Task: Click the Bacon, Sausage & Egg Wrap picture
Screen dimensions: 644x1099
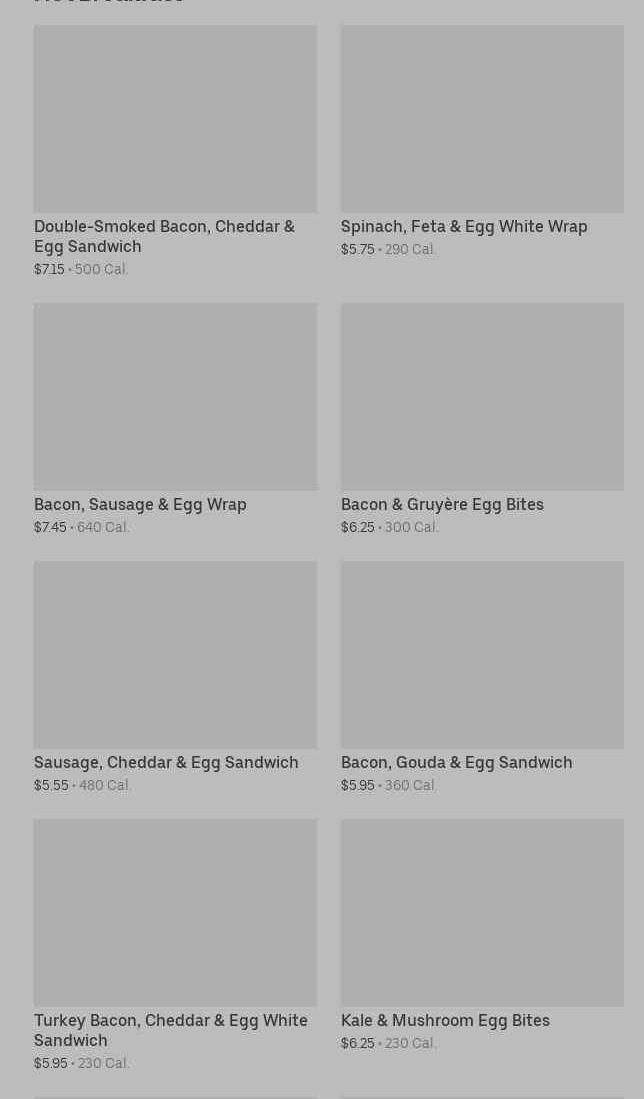Action: tap(175, 396)
